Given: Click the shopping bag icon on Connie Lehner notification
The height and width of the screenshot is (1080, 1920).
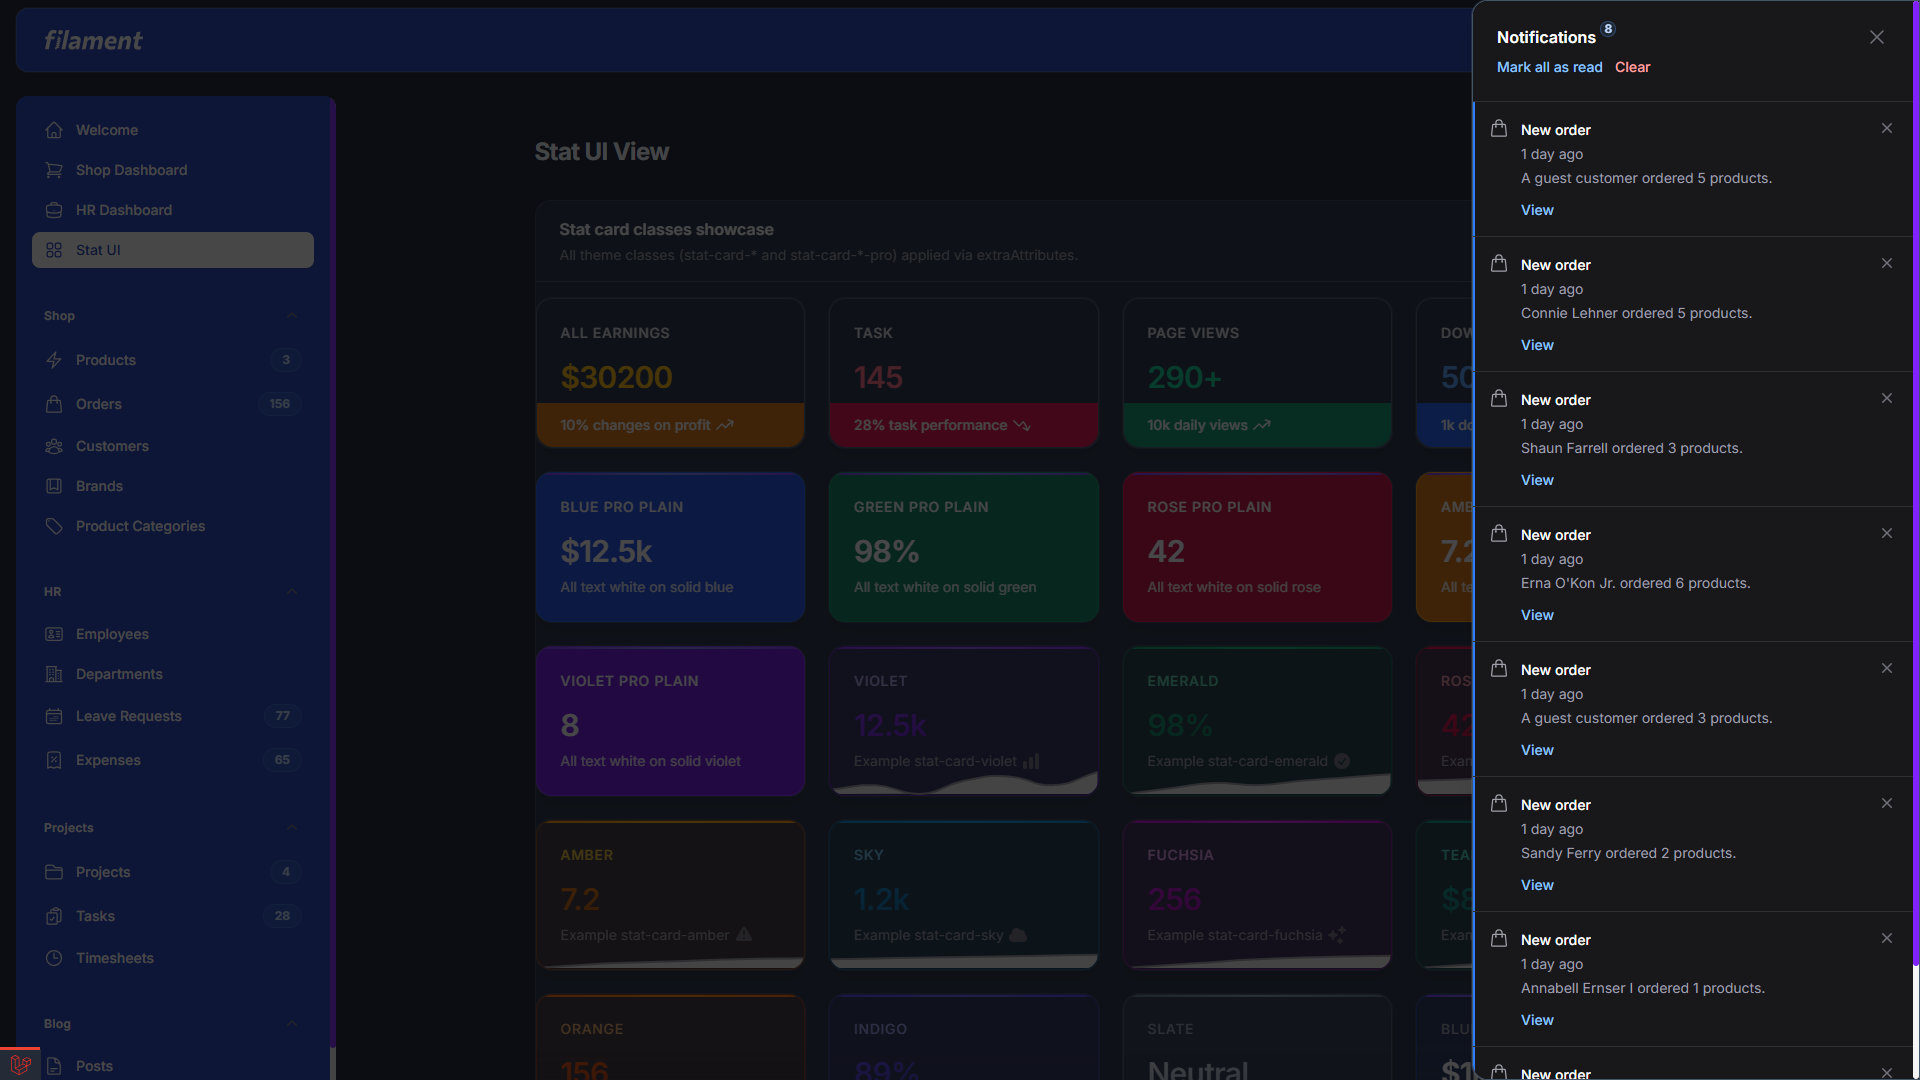Looking at the screenshot, I should coord(1499,264).
